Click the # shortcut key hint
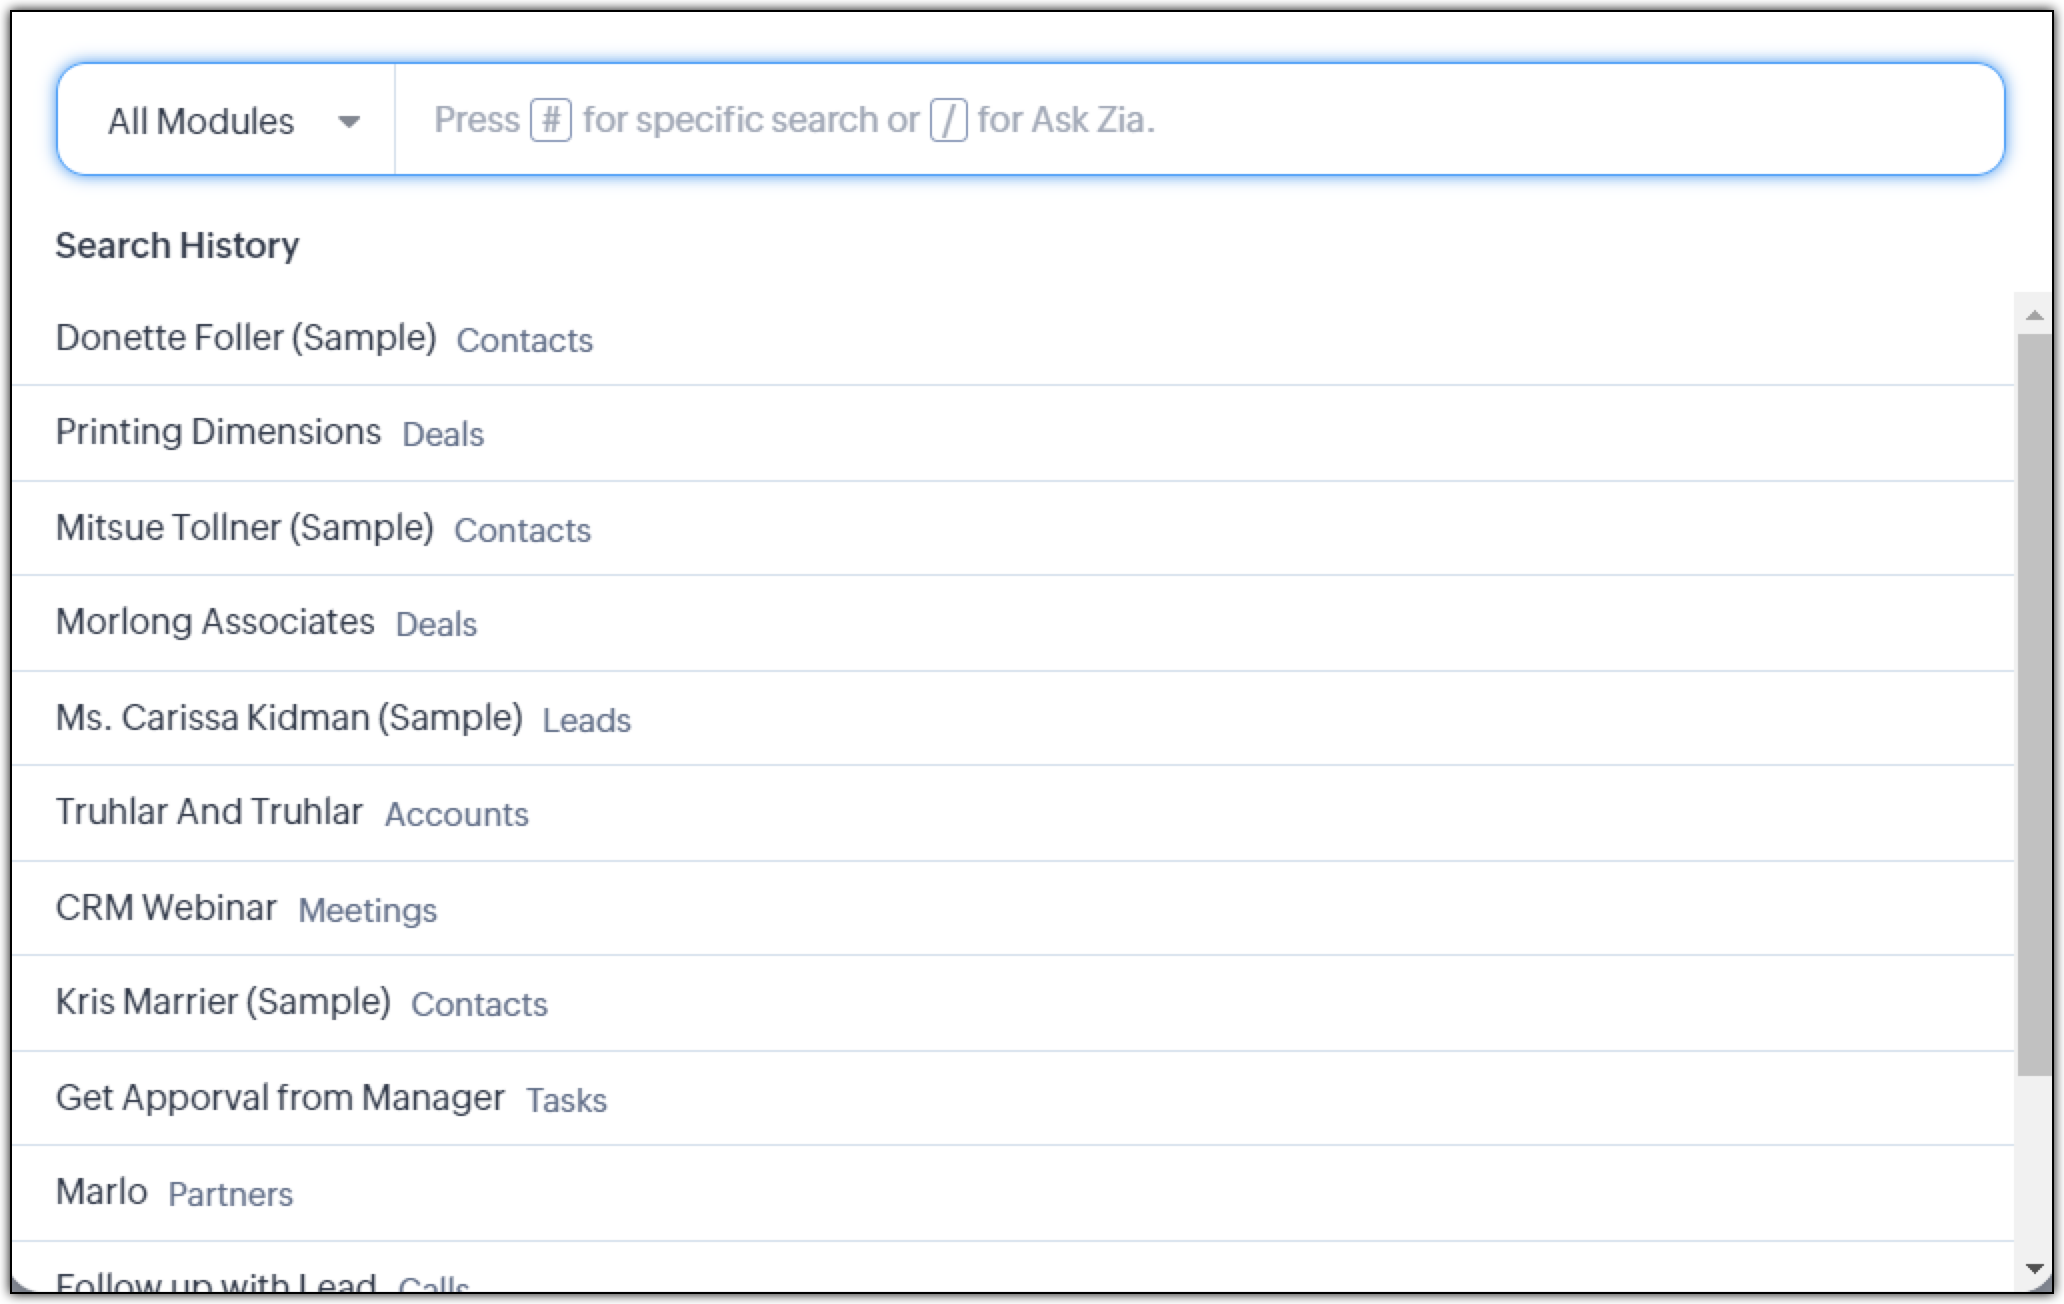Image resolution: width=2064 pixels, height=1304 pixels. (x=550, y=120)
